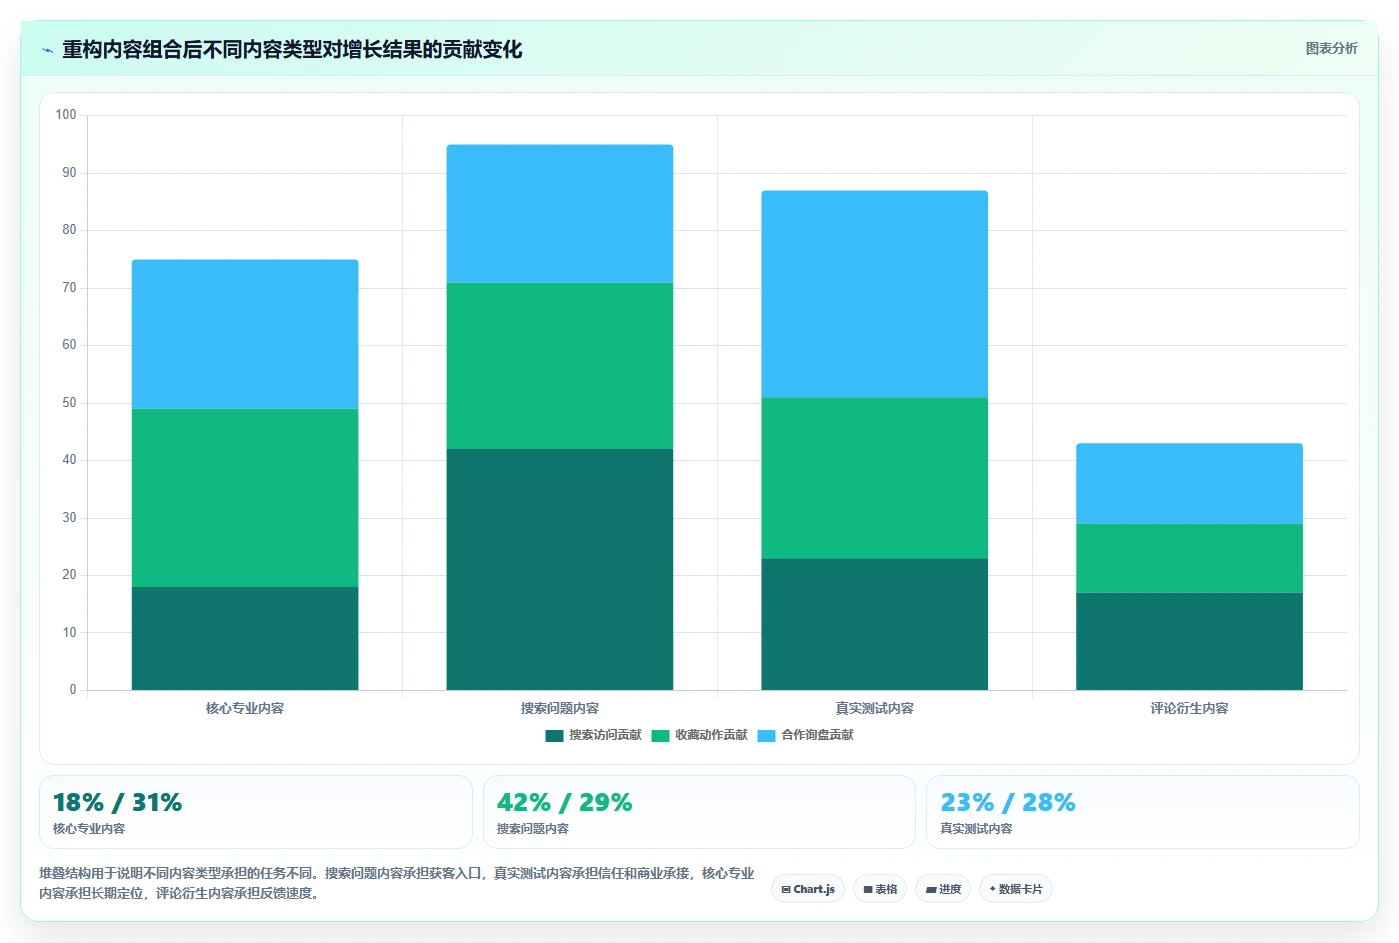
Task: Click the dark teal segment of 评论衍生内容 bar
Action: point(1189,641)
